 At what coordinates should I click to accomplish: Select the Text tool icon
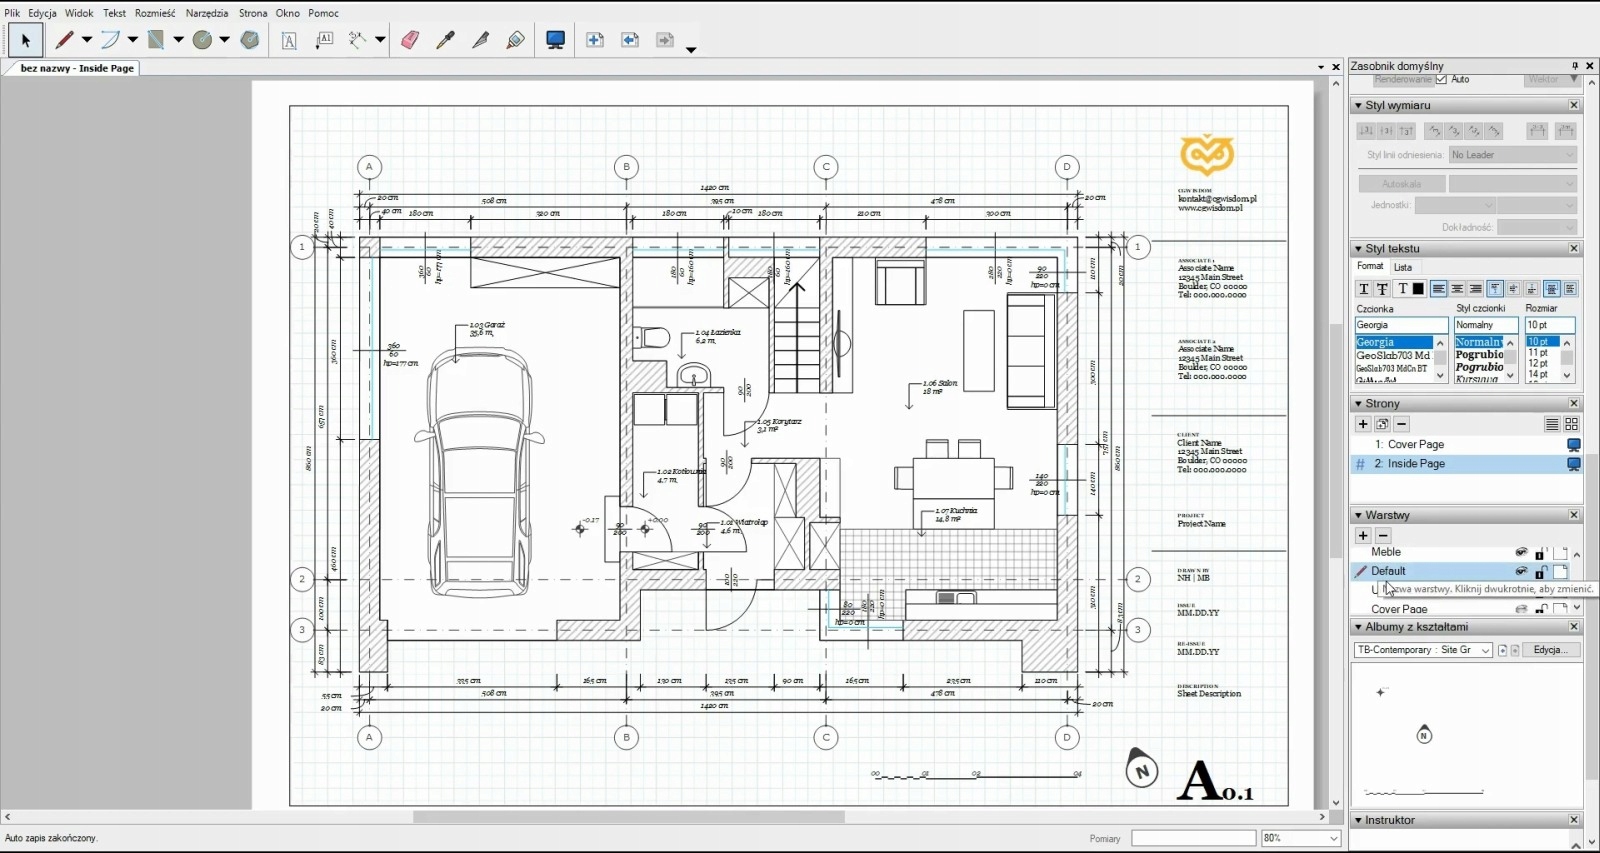(289, 41)
